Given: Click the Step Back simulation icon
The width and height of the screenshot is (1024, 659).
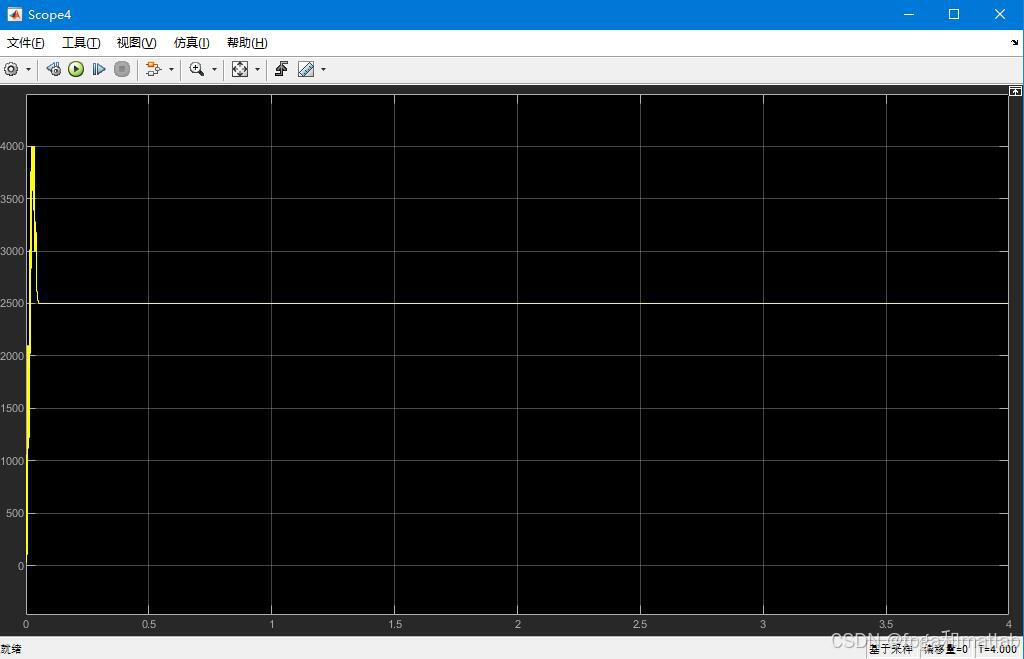Looking at the screenshot, I should pyautogui.click(x=54, y=69).
